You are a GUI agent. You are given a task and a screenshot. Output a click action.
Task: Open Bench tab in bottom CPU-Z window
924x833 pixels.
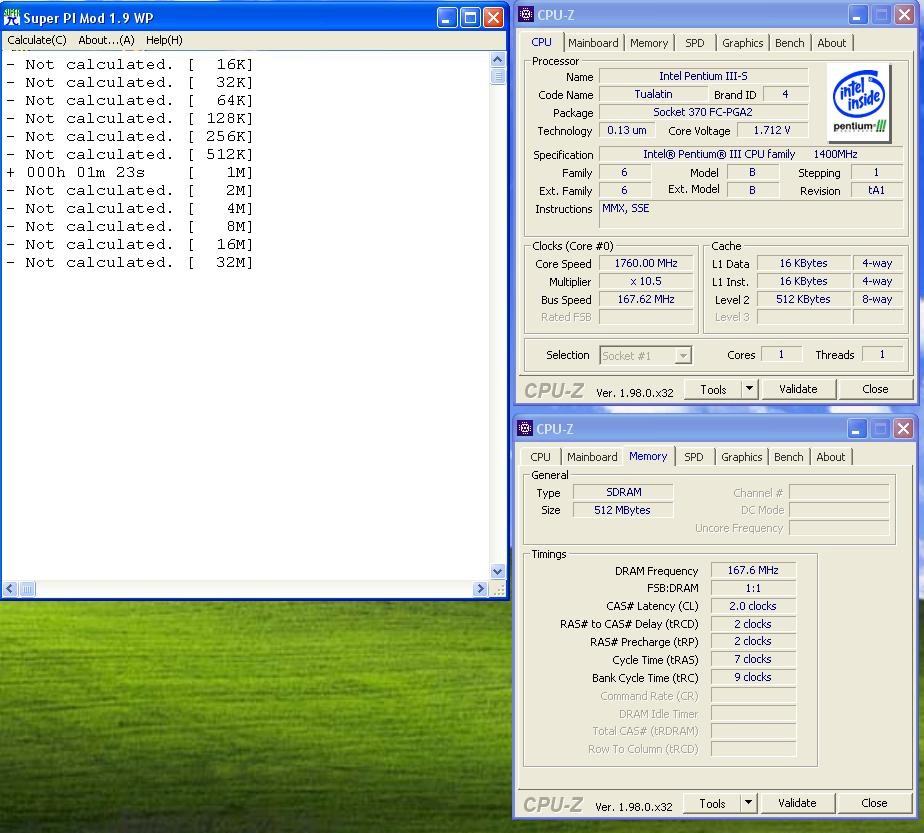point(788,457)
